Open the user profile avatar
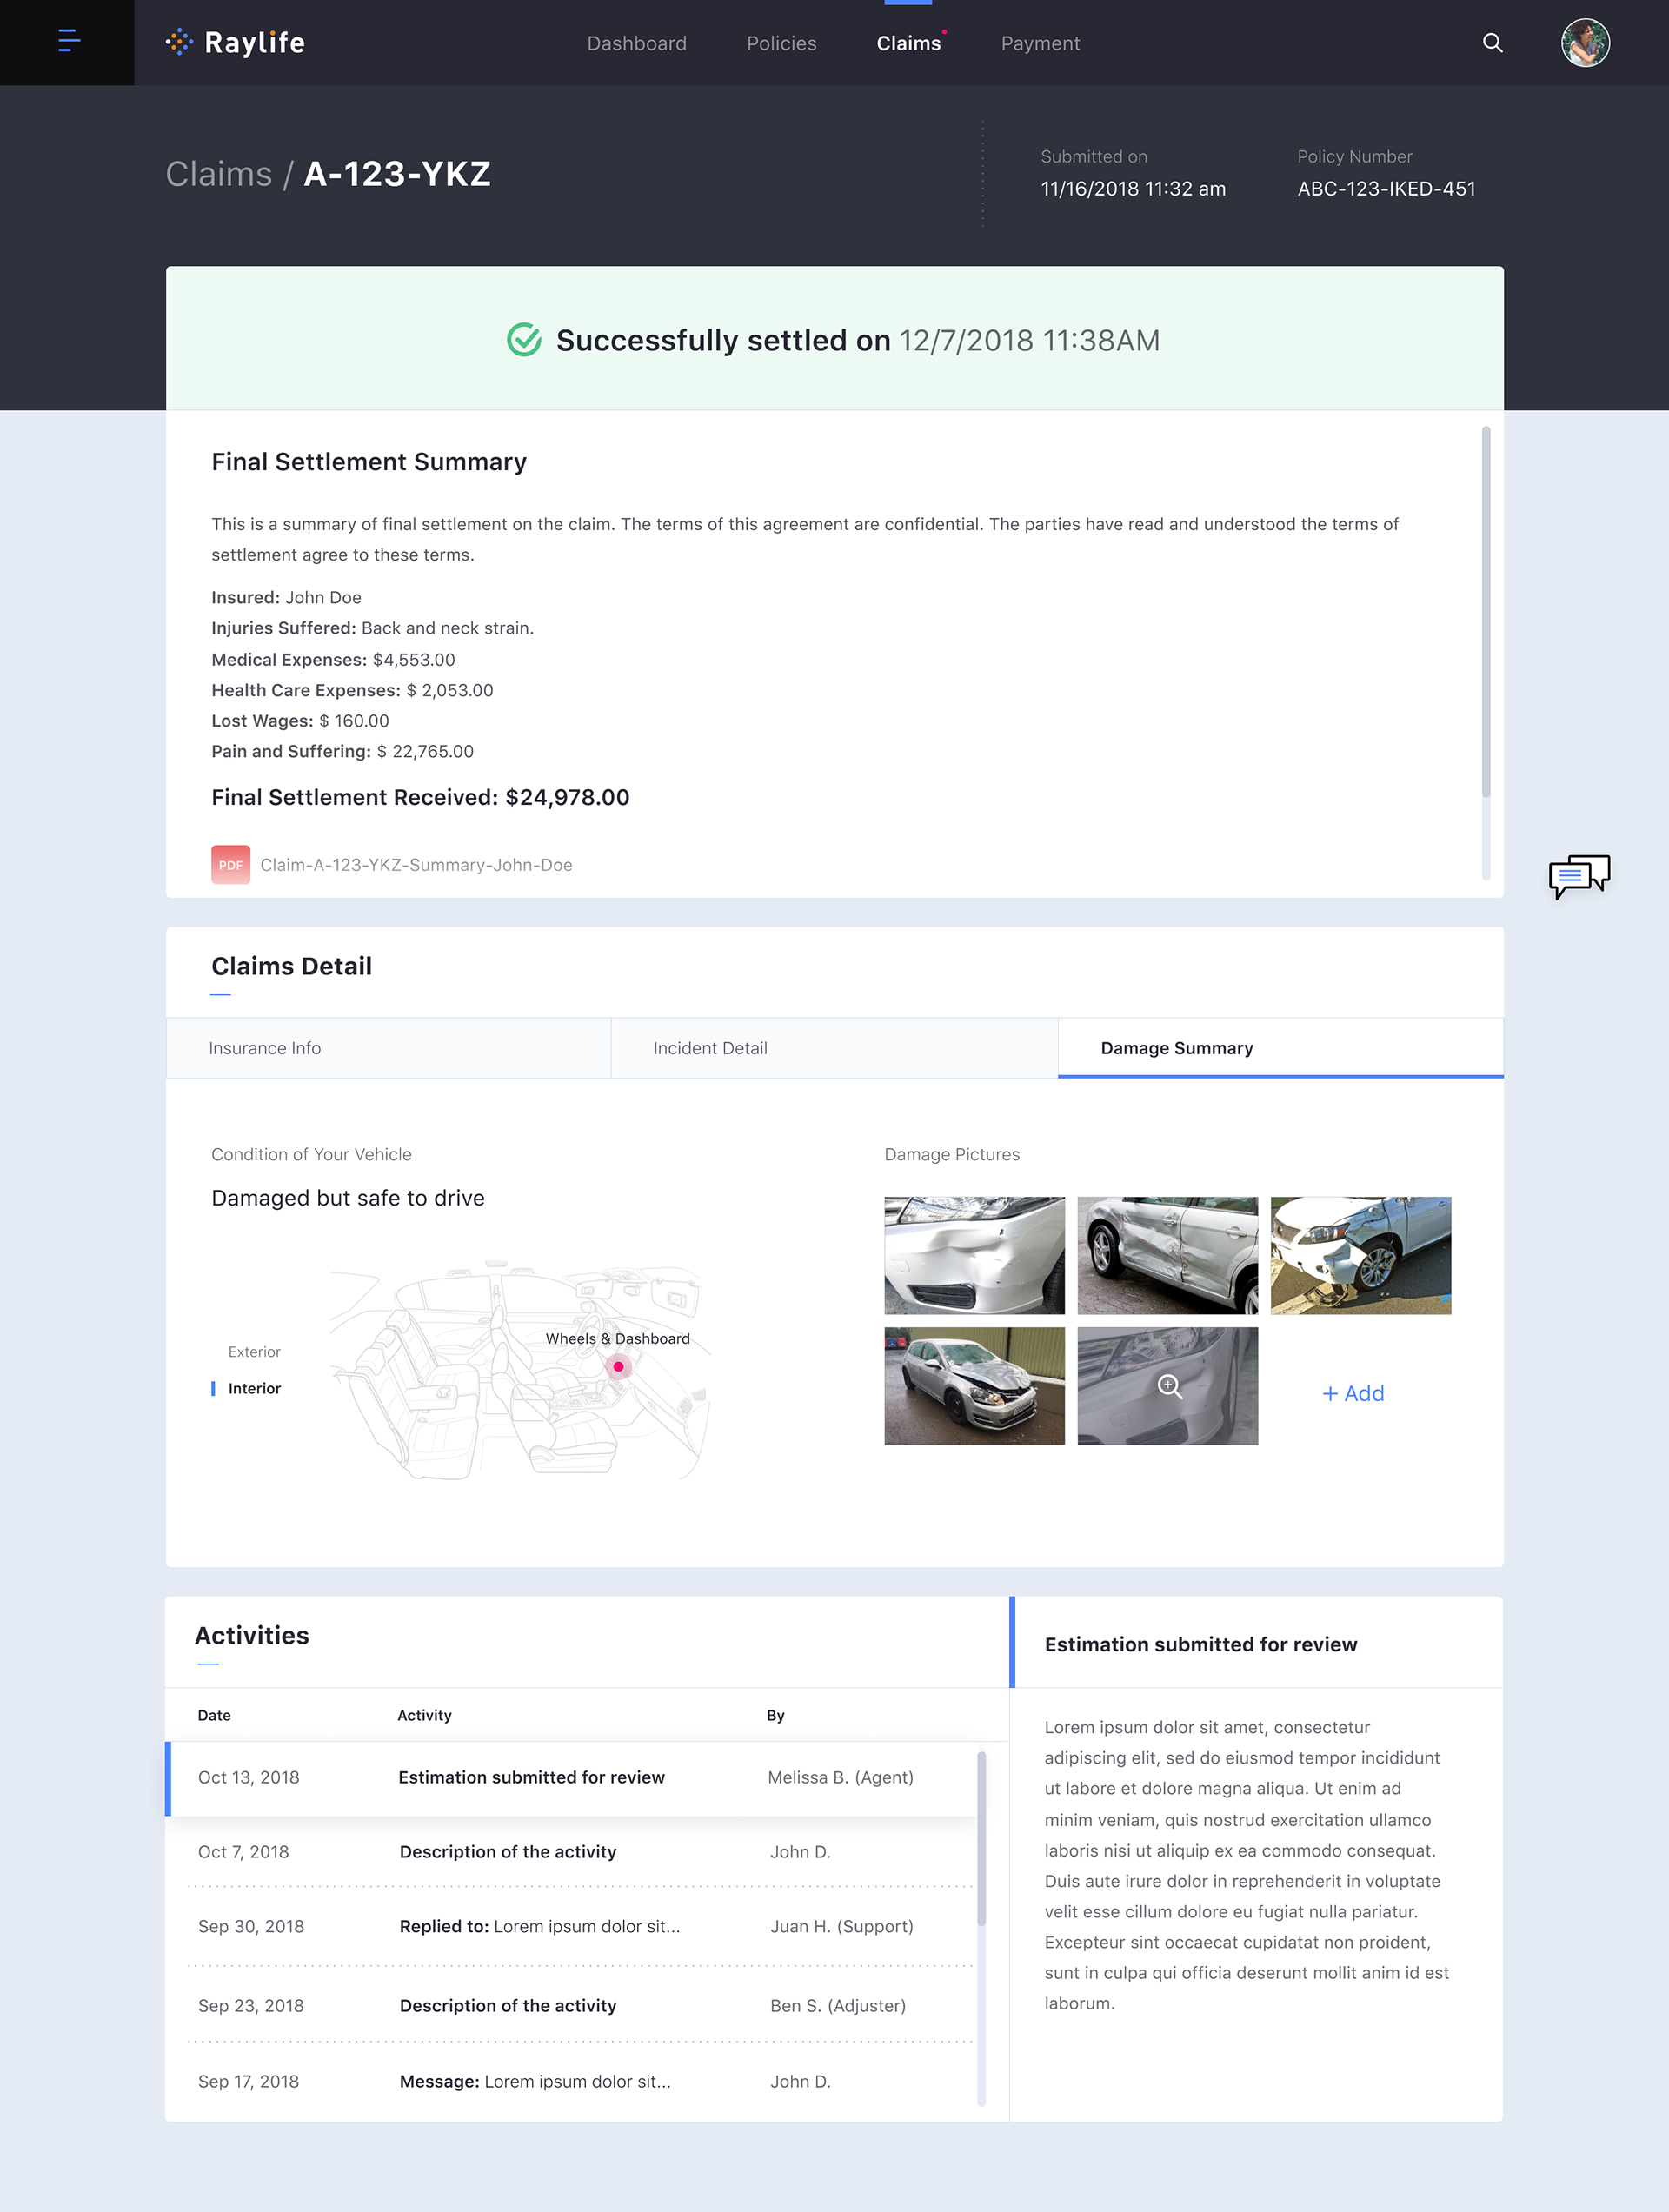Image resolution: width=1669 pixels, height=2212 pixels. [1585, 43]
